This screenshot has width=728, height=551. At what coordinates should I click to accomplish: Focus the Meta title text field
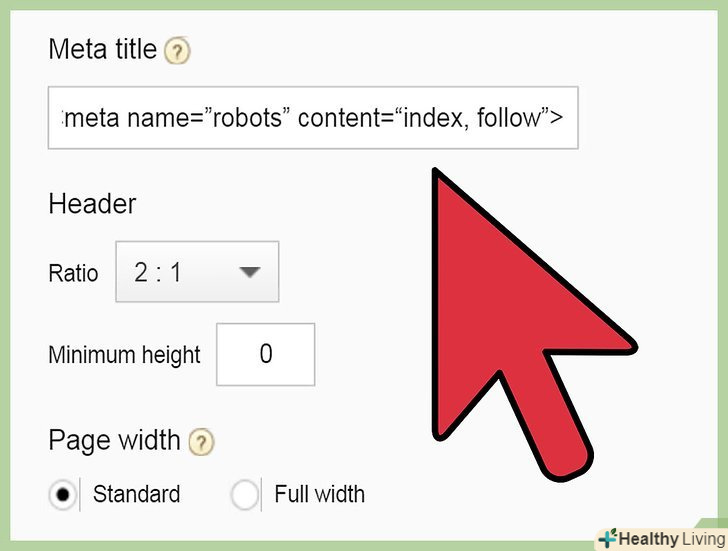[312, 121]
